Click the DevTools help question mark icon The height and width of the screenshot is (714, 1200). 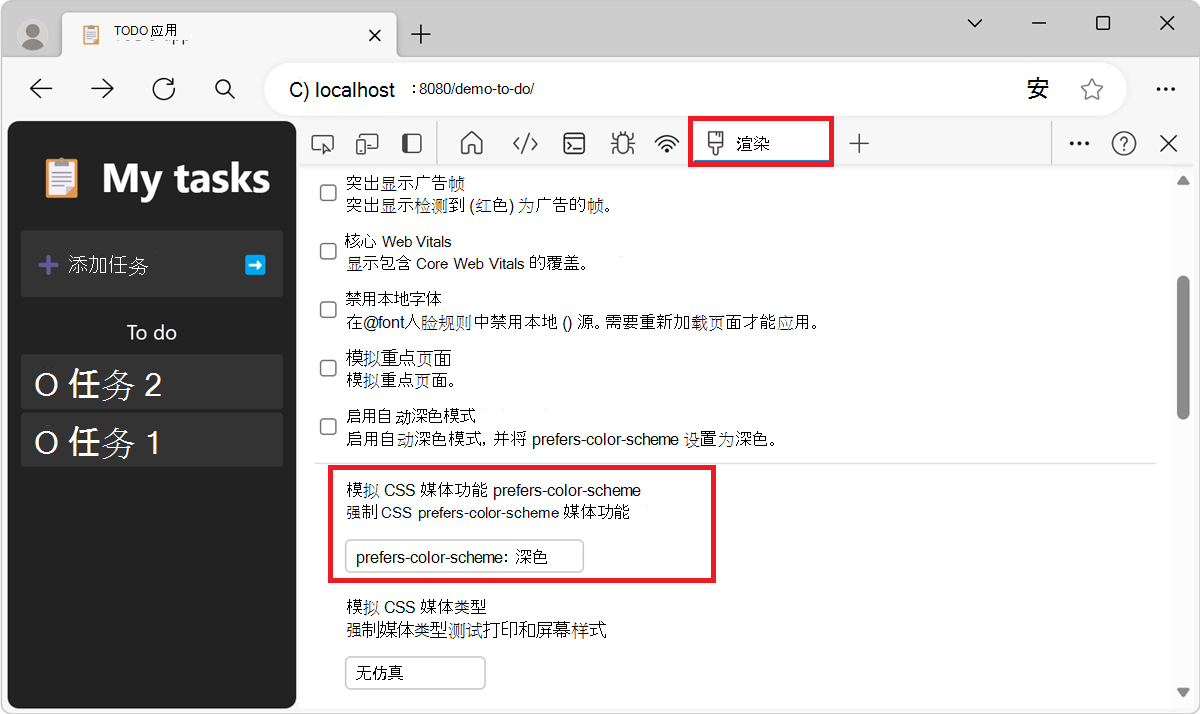tap(1123, 143)
